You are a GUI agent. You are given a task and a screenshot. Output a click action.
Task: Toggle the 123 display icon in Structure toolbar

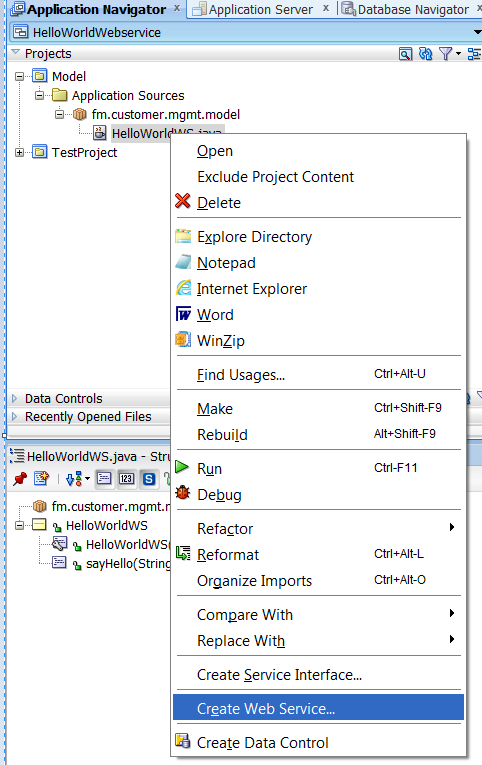coord(126,479)
